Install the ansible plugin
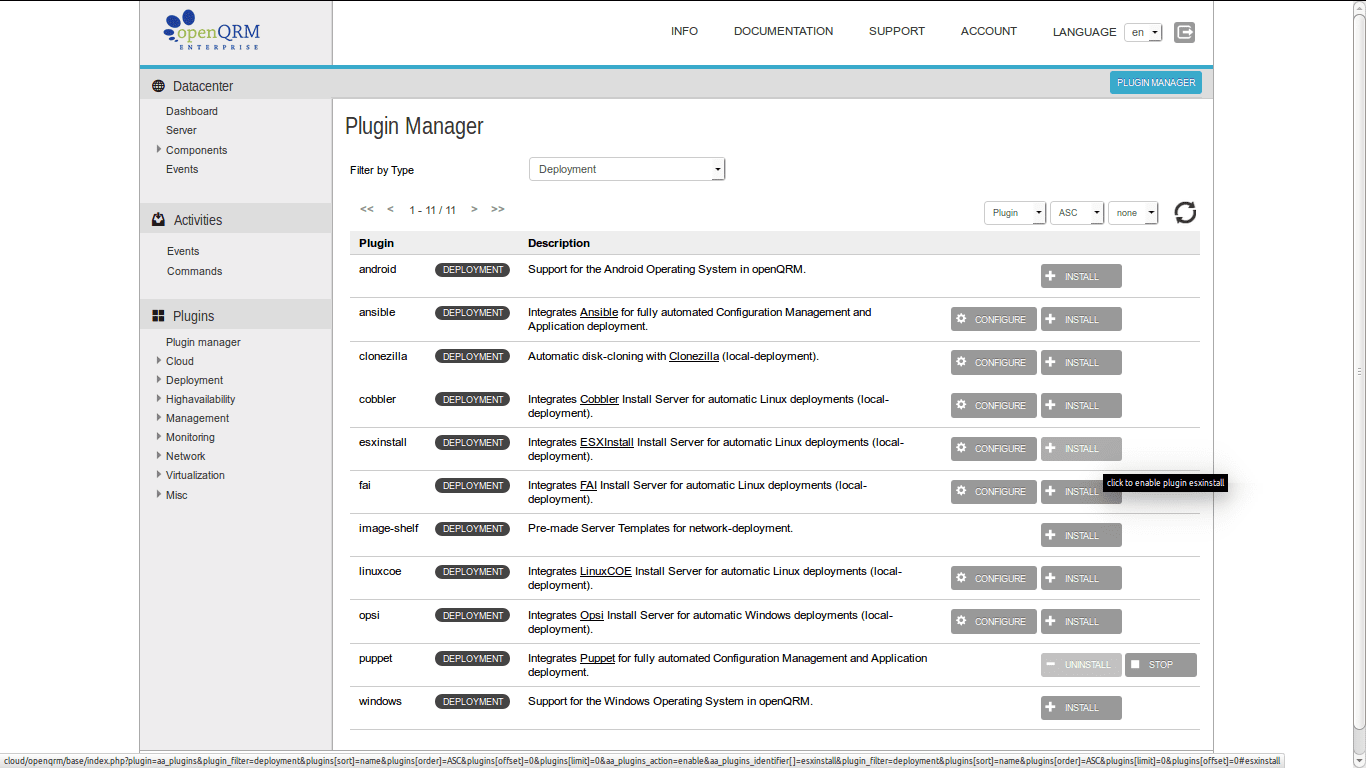 coord(1081,319)
